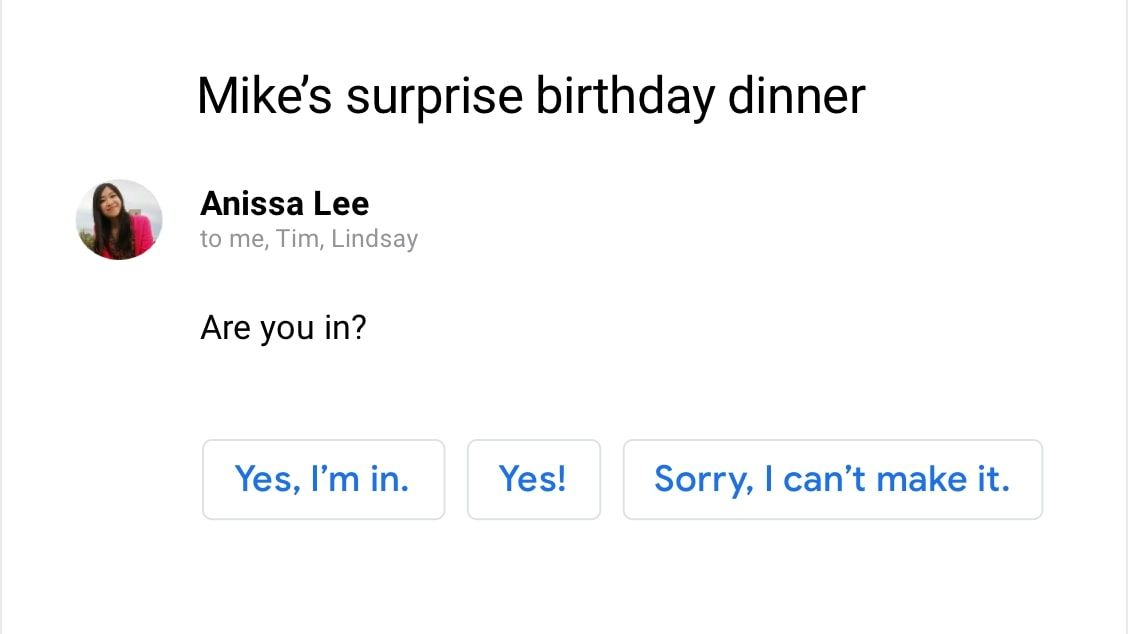Click the word "to" before the recipients

[211, 240]
